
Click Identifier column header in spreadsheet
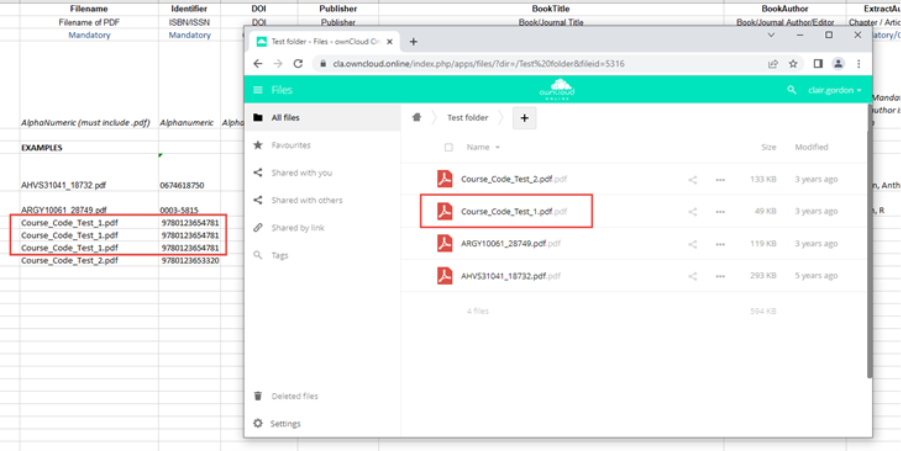coord(190,9)
